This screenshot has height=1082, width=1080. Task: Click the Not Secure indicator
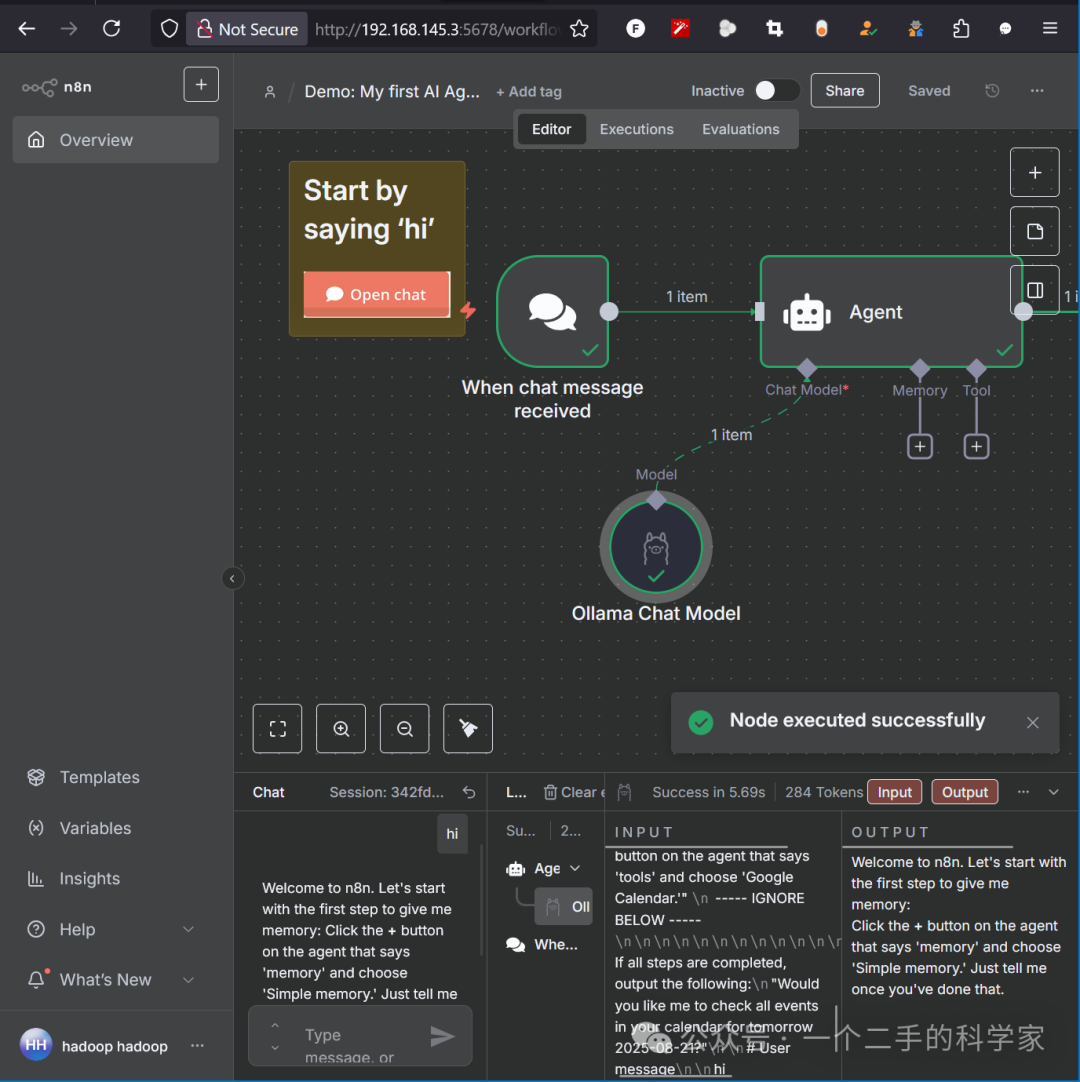coord(247,29)
